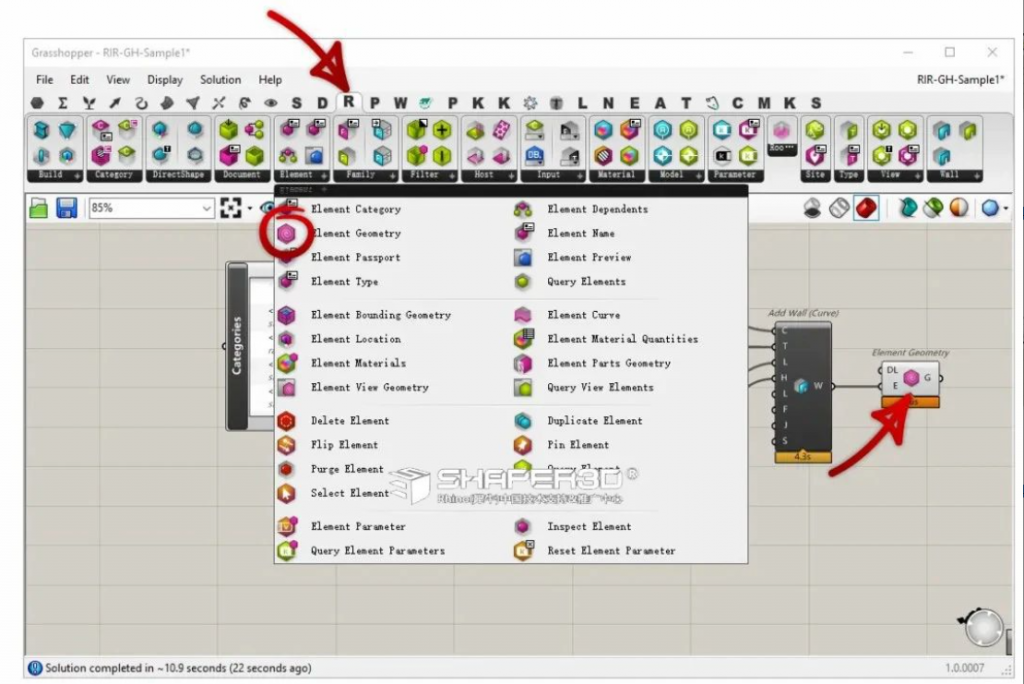Open the Sets tab fork icon

(89, 103)
